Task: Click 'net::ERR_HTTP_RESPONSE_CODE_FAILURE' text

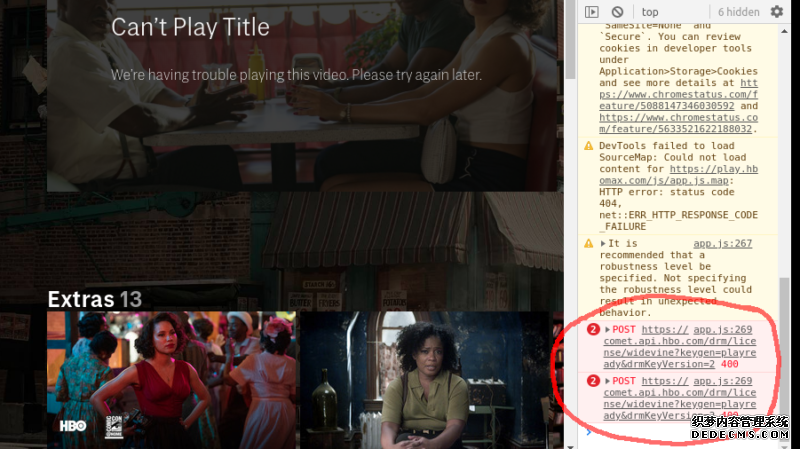Action: click(x=679, y=221)
